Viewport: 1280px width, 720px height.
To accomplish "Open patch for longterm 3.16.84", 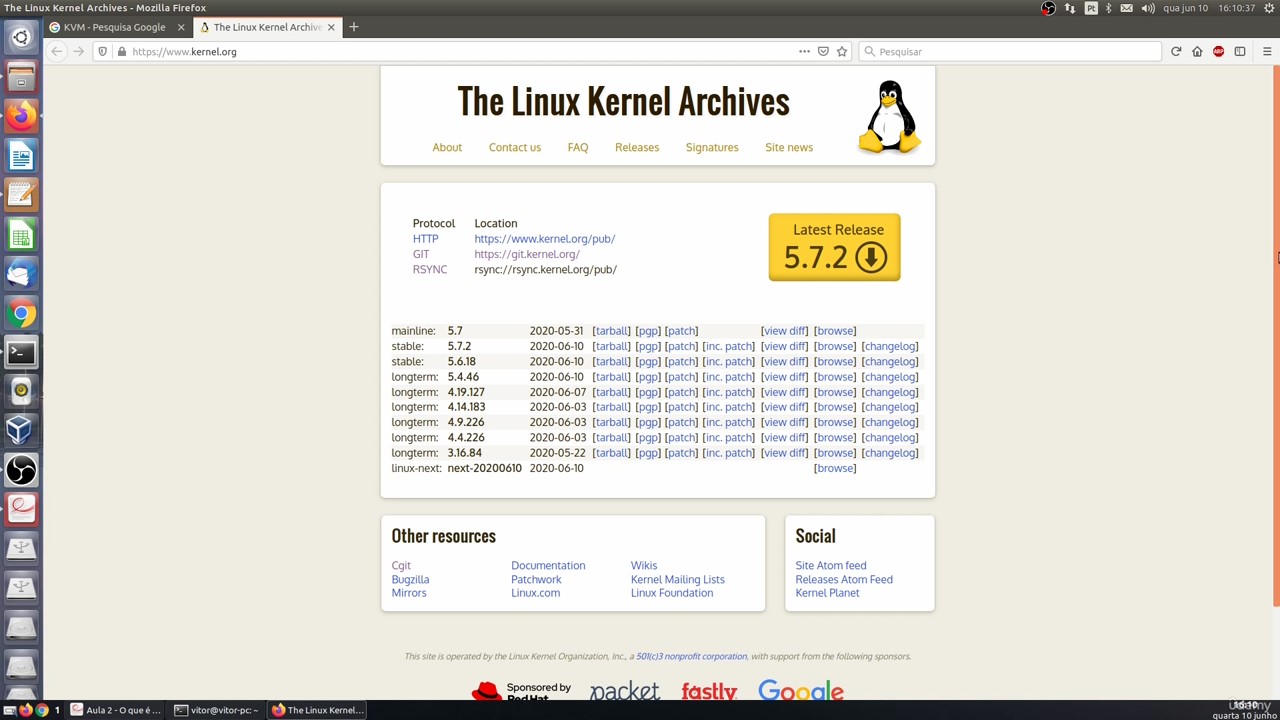I will click(x=681, y=453).
